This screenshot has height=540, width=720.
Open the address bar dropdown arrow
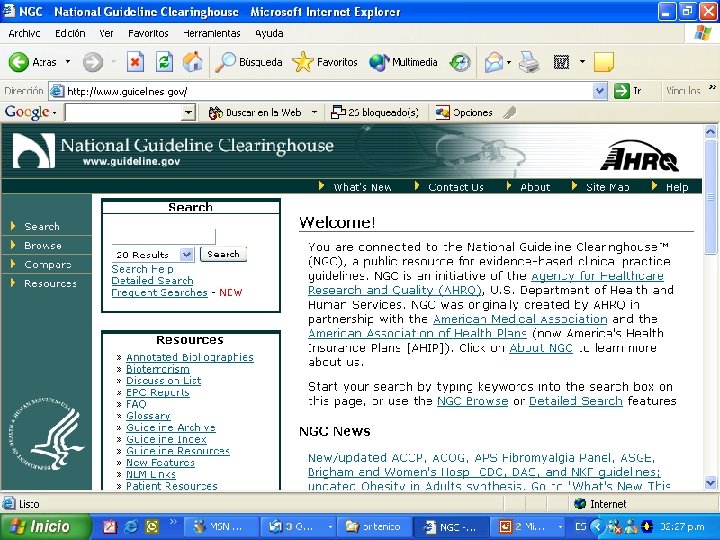tap(599, 91)
